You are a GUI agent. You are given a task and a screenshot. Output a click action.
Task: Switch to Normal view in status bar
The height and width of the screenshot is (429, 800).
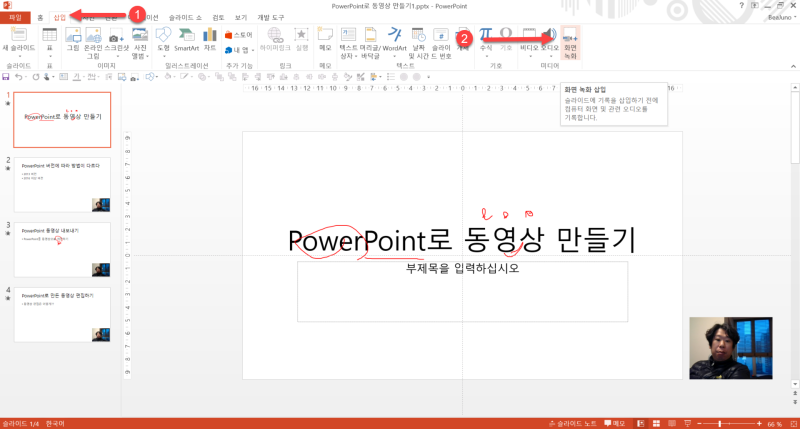point(640,424)
